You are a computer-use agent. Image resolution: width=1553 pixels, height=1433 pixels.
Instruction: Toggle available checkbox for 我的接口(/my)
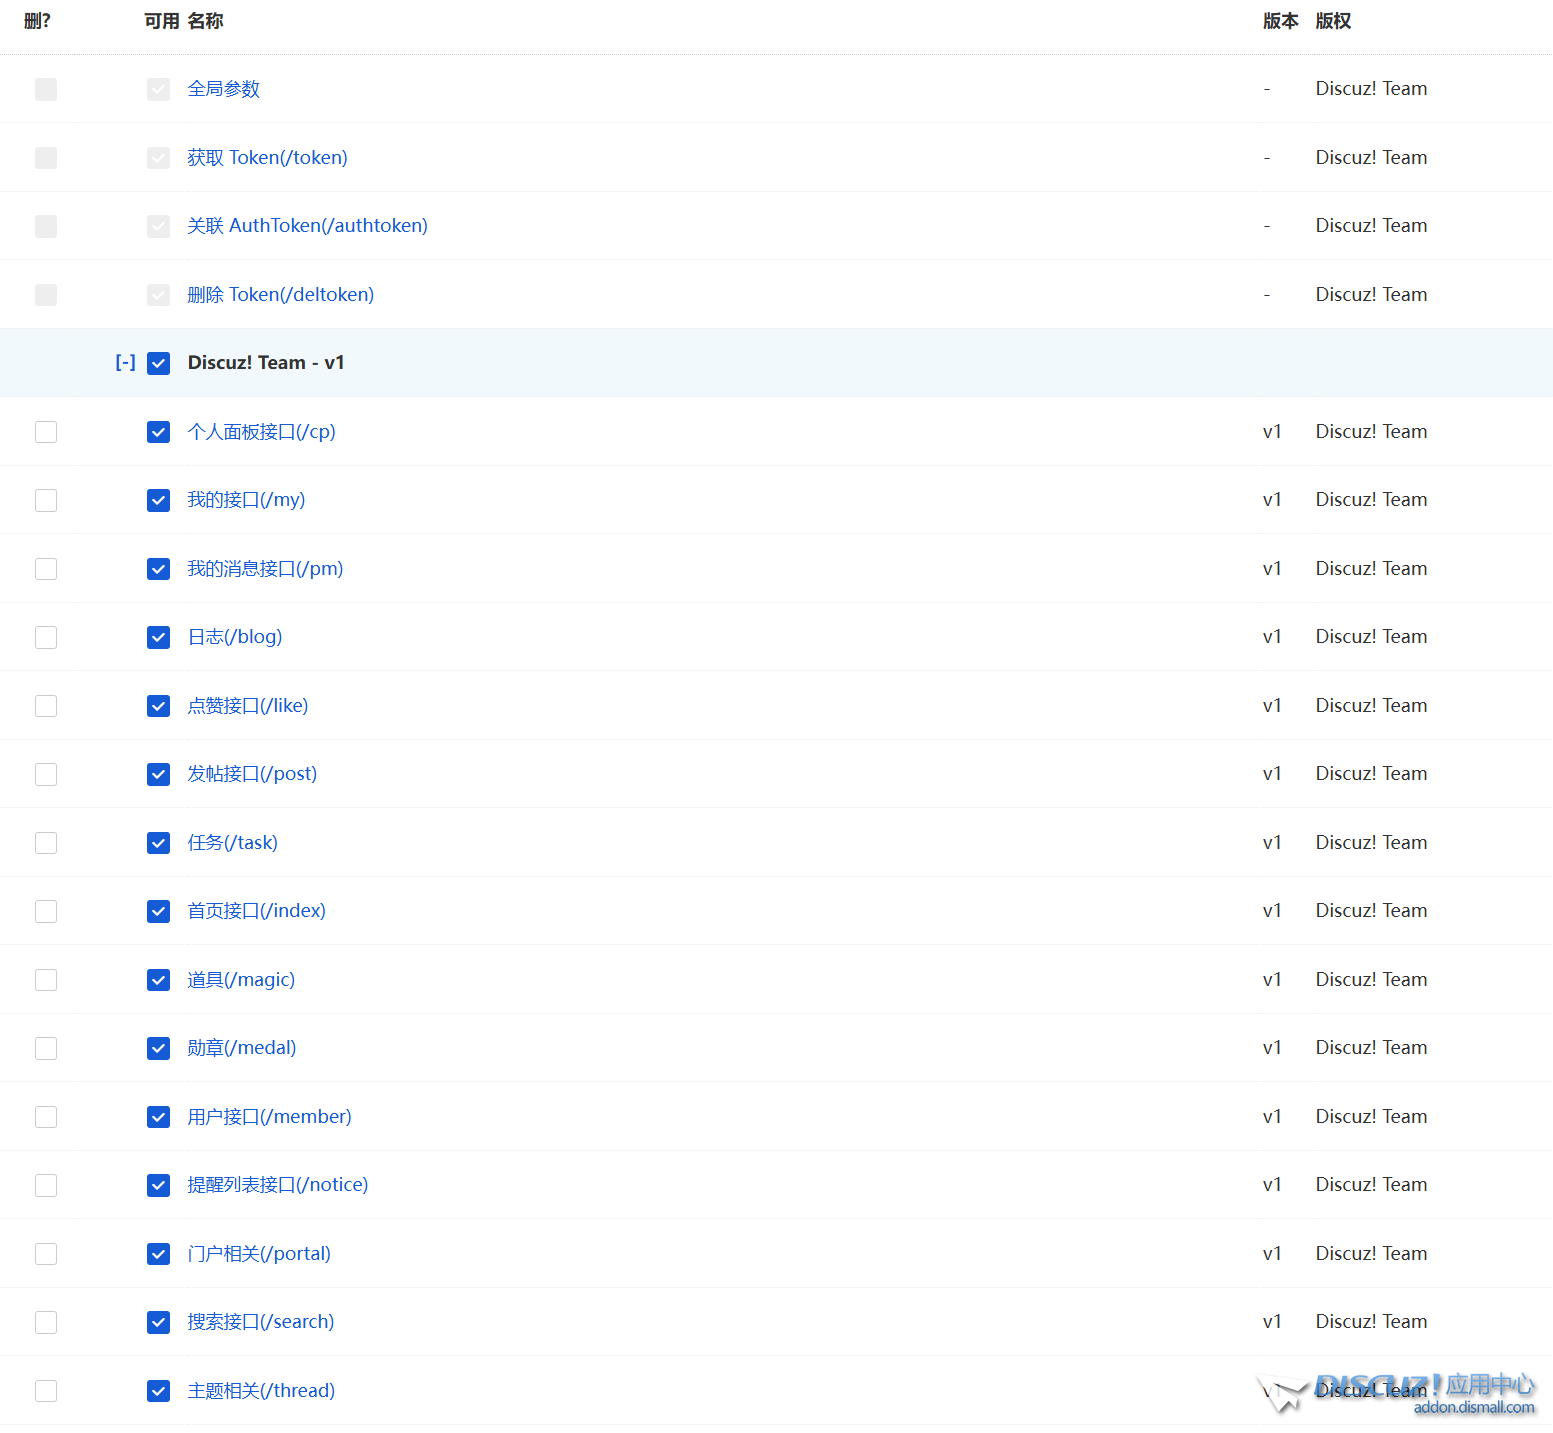click(x=158, y=500)
